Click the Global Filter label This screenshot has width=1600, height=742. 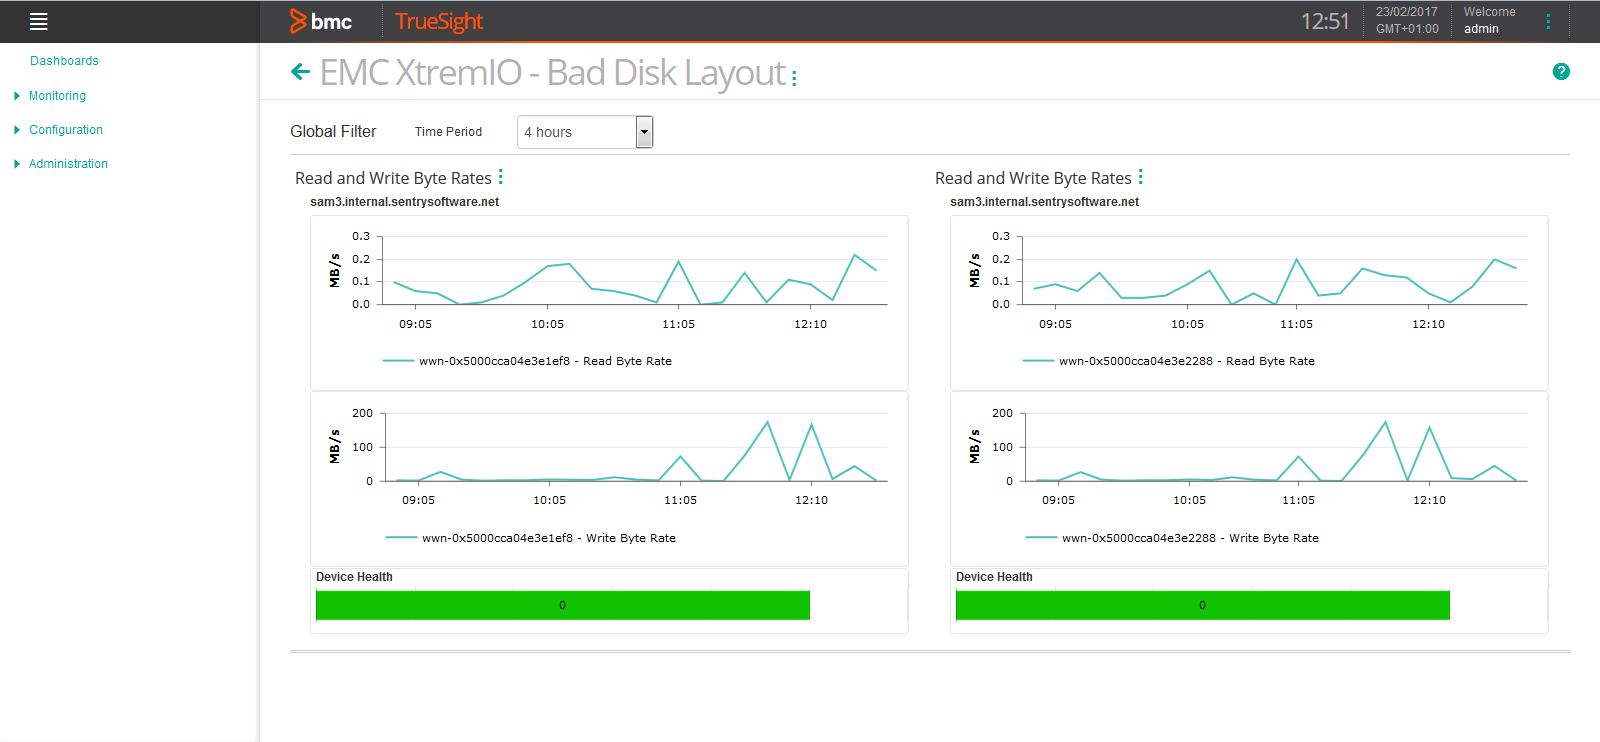(333, 131)
